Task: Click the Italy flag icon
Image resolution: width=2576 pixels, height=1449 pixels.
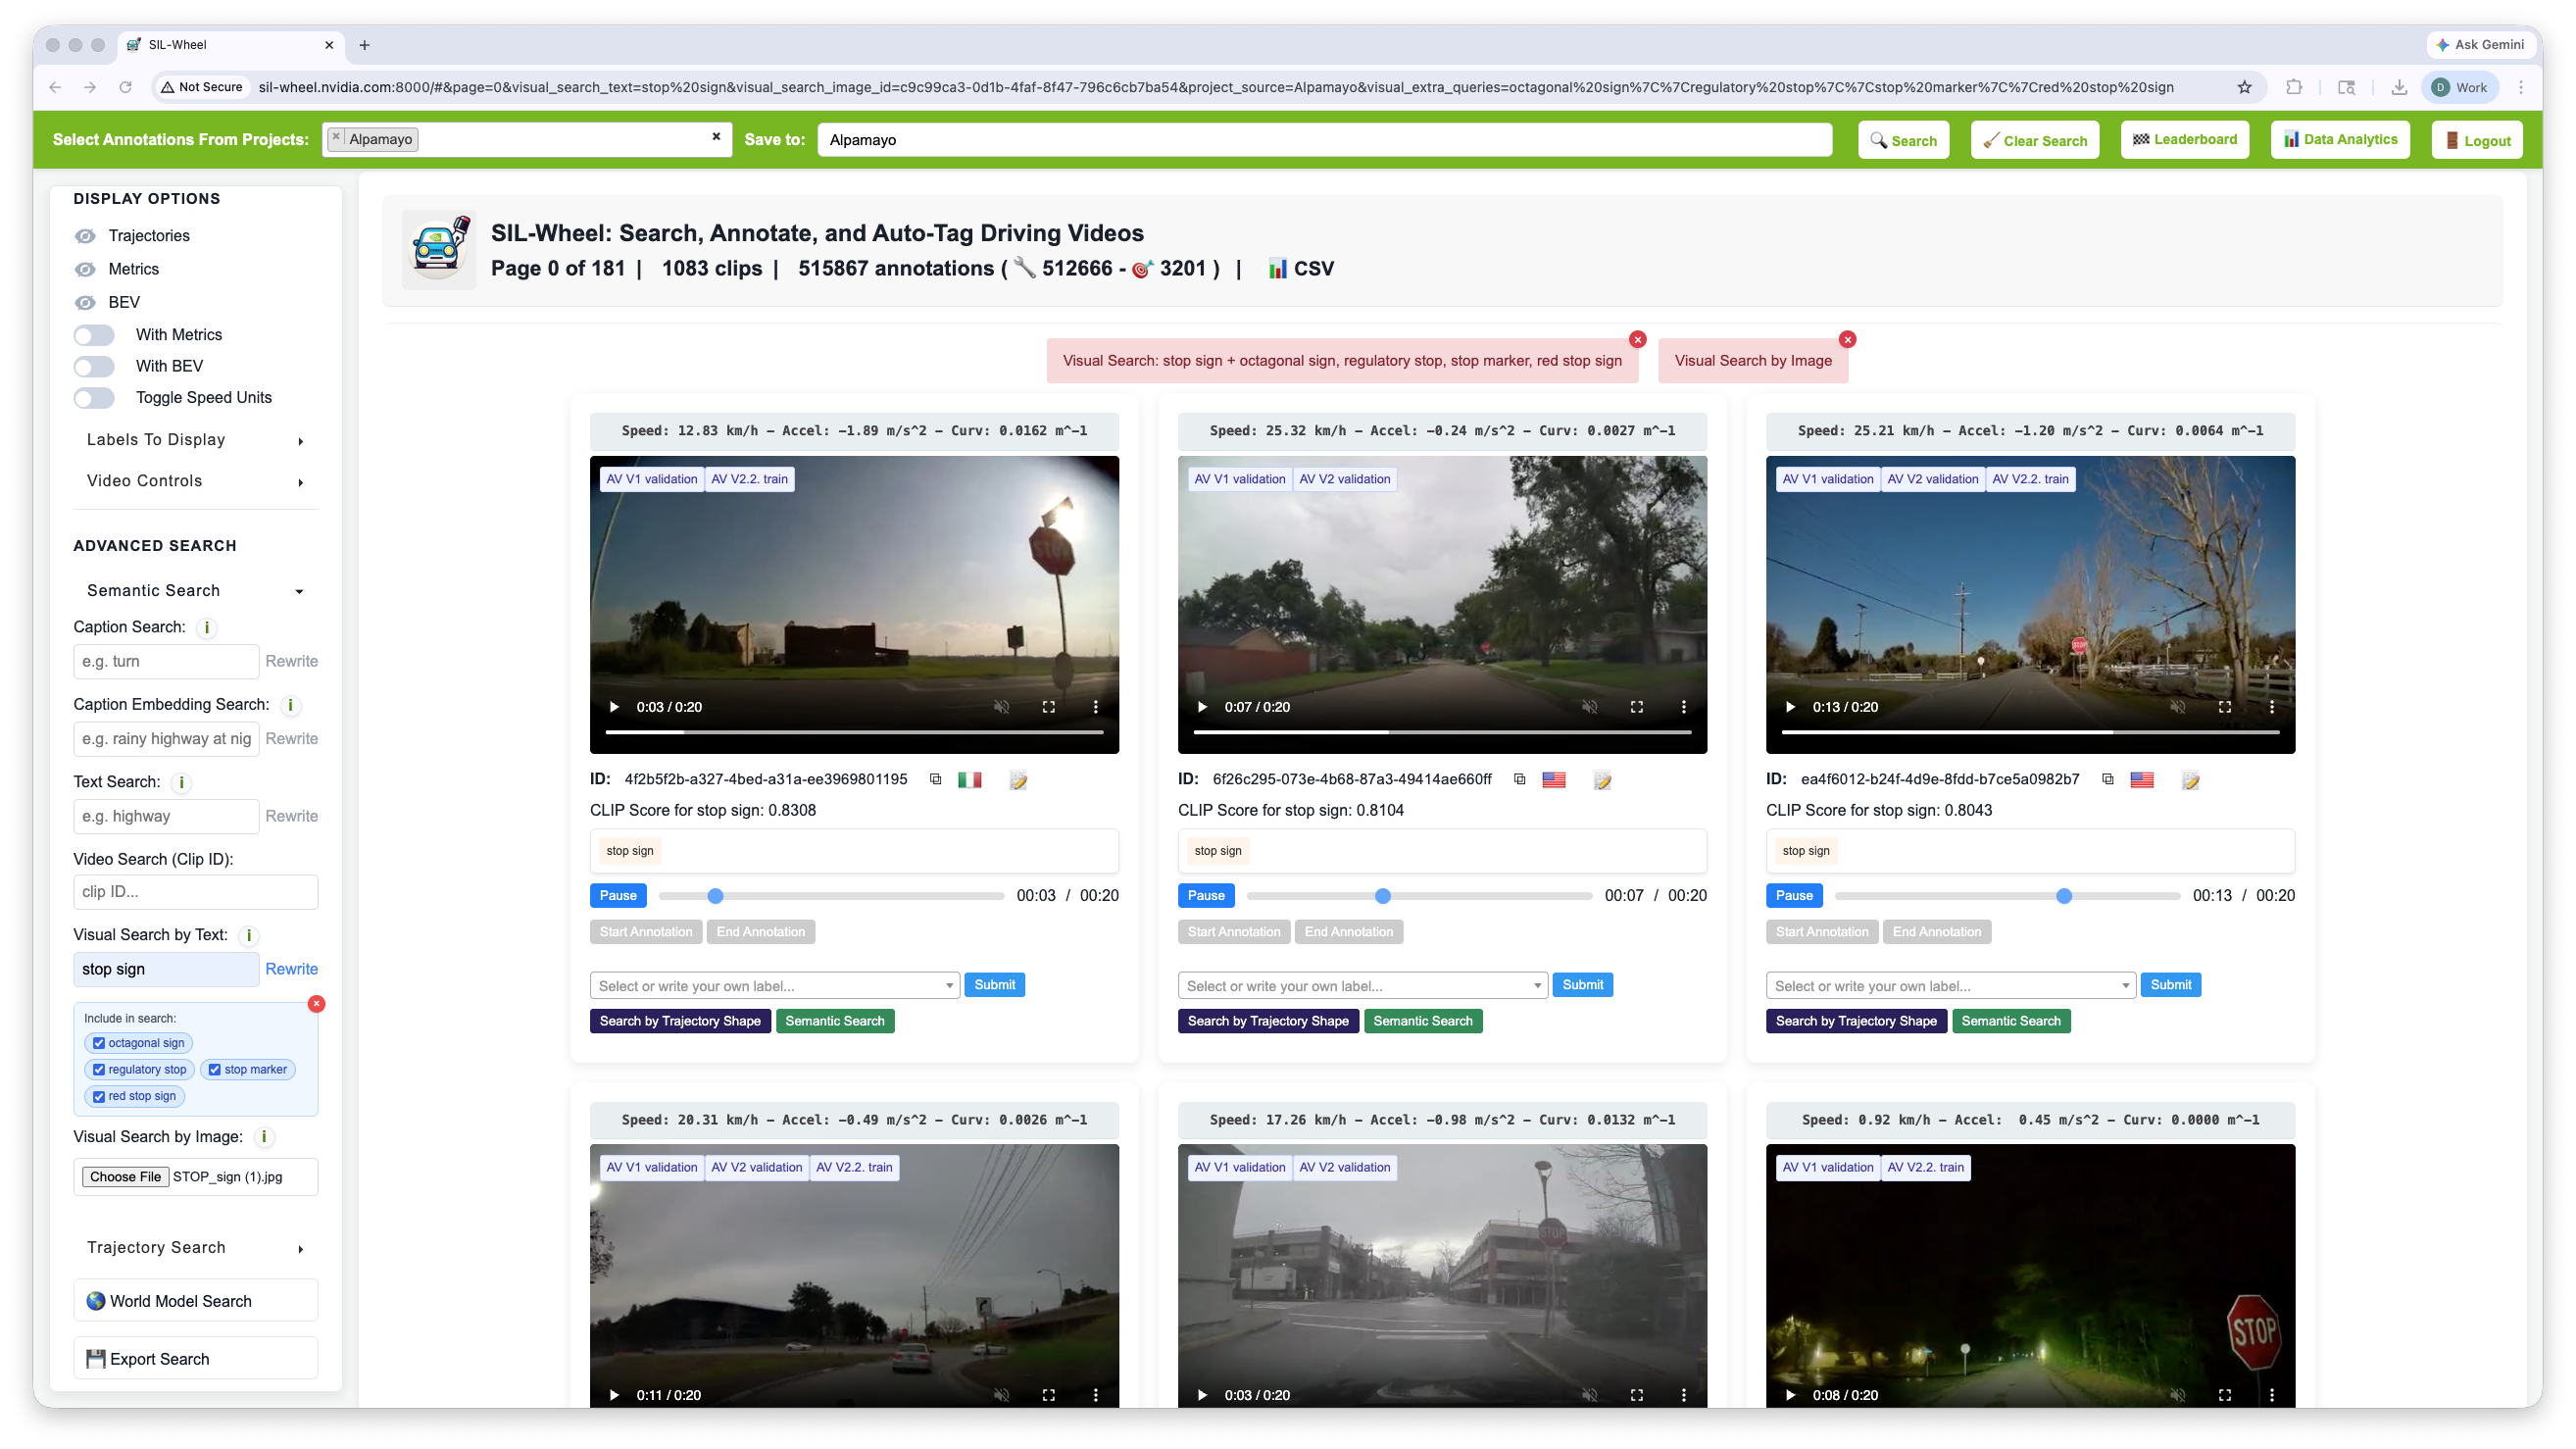Action: 969,780
